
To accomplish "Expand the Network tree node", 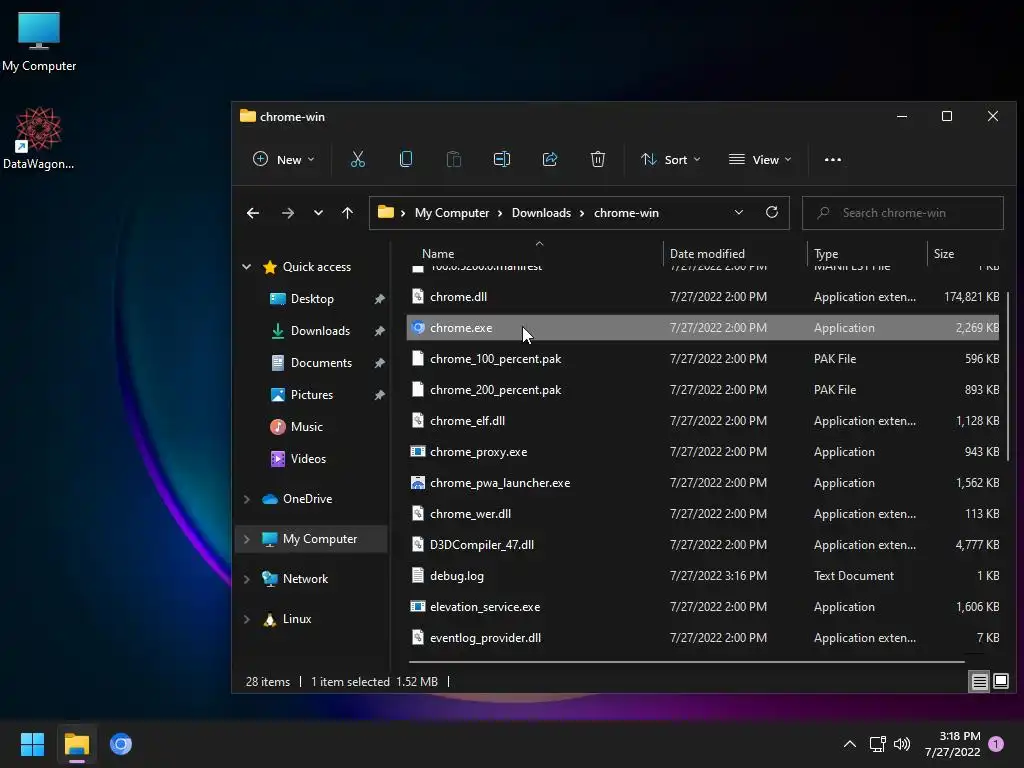I will point(246,579).
